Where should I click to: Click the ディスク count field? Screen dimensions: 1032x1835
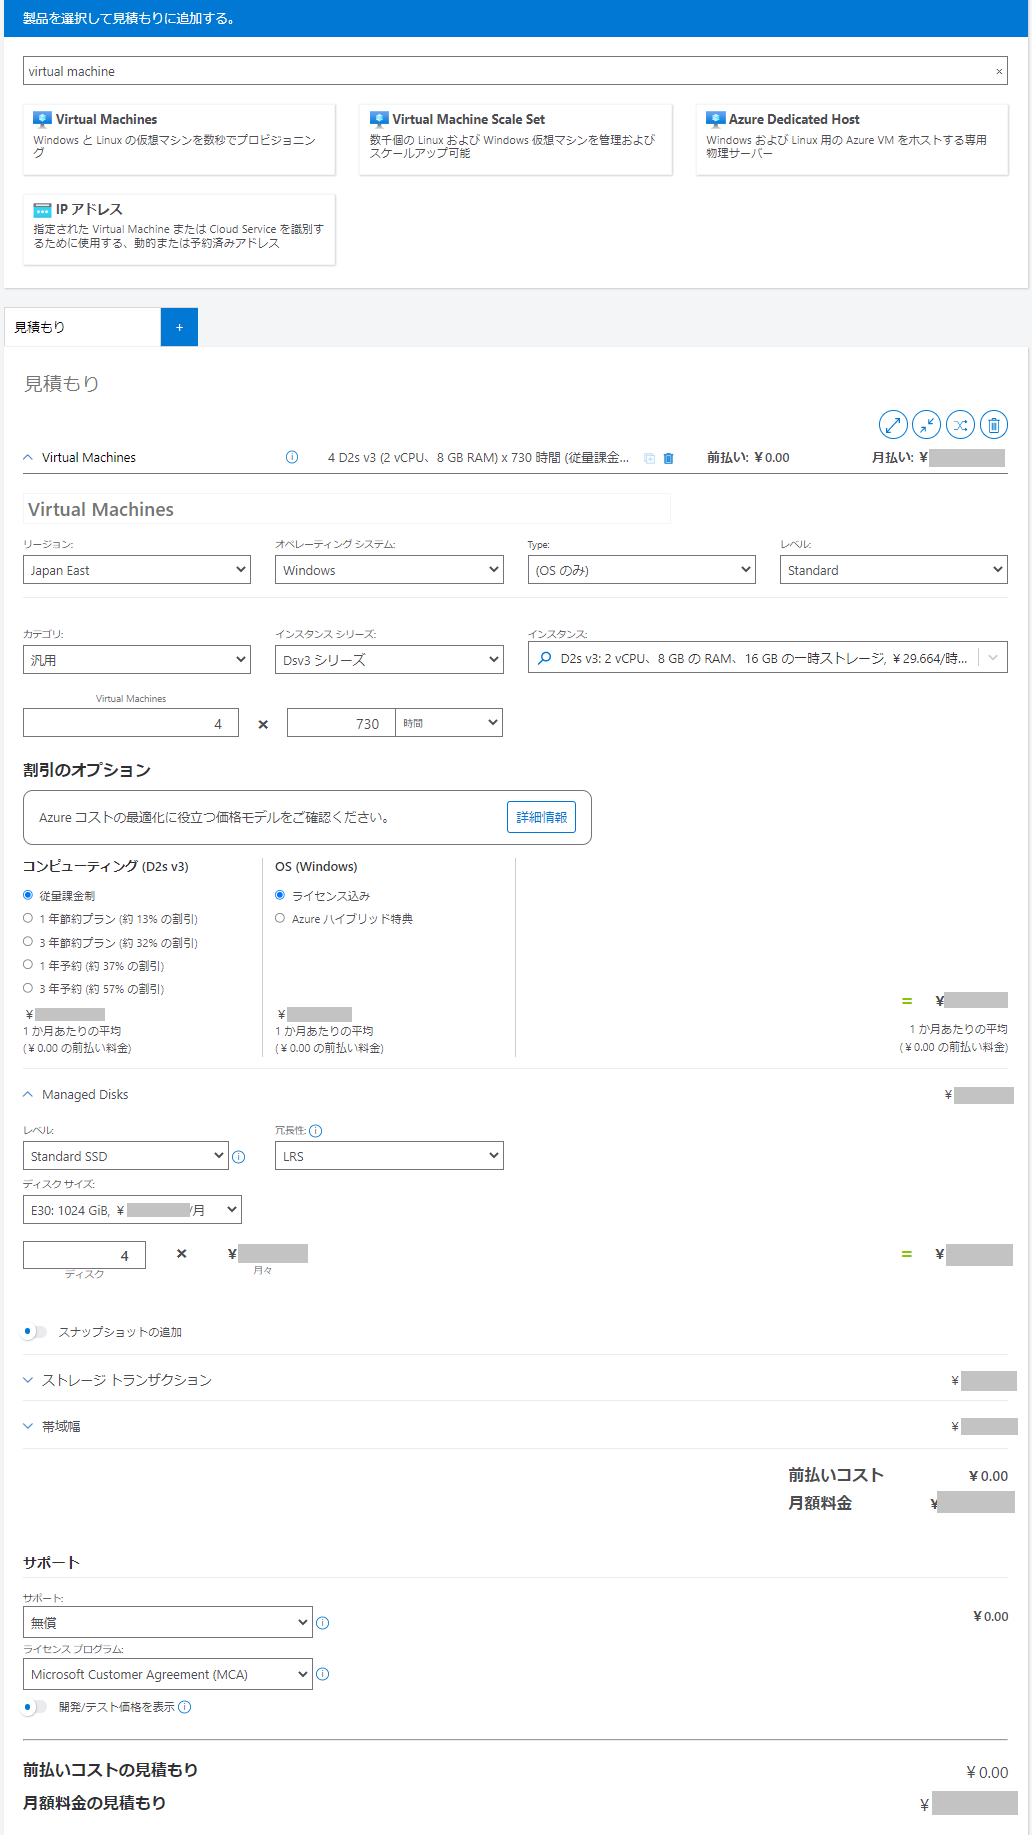coord(84,1255)
